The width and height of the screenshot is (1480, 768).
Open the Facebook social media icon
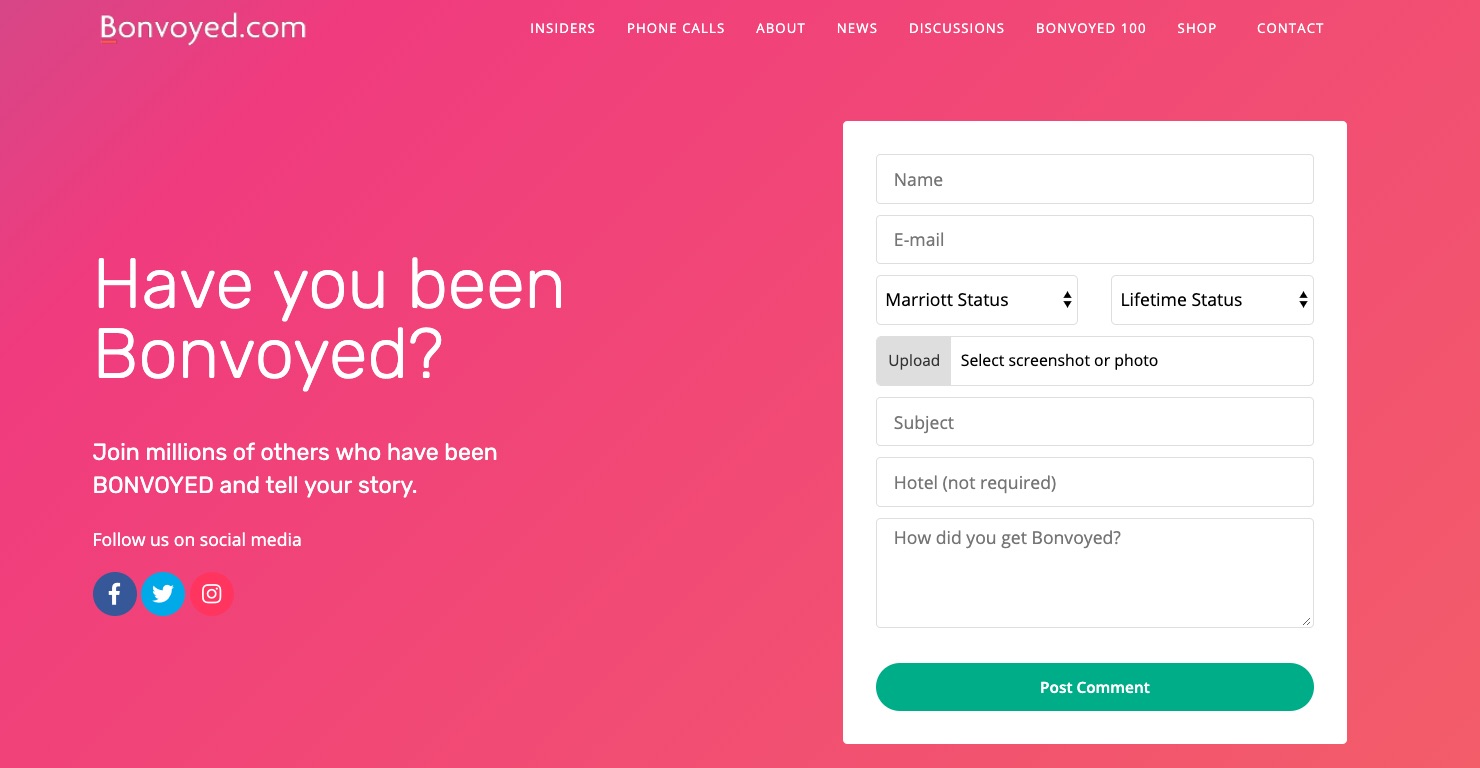[x=115, y=594]
